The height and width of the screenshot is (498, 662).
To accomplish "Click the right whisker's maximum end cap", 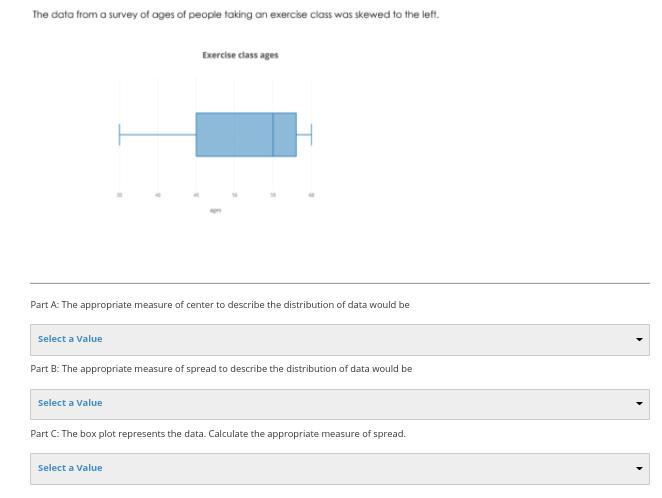I will tap(311, 135).
